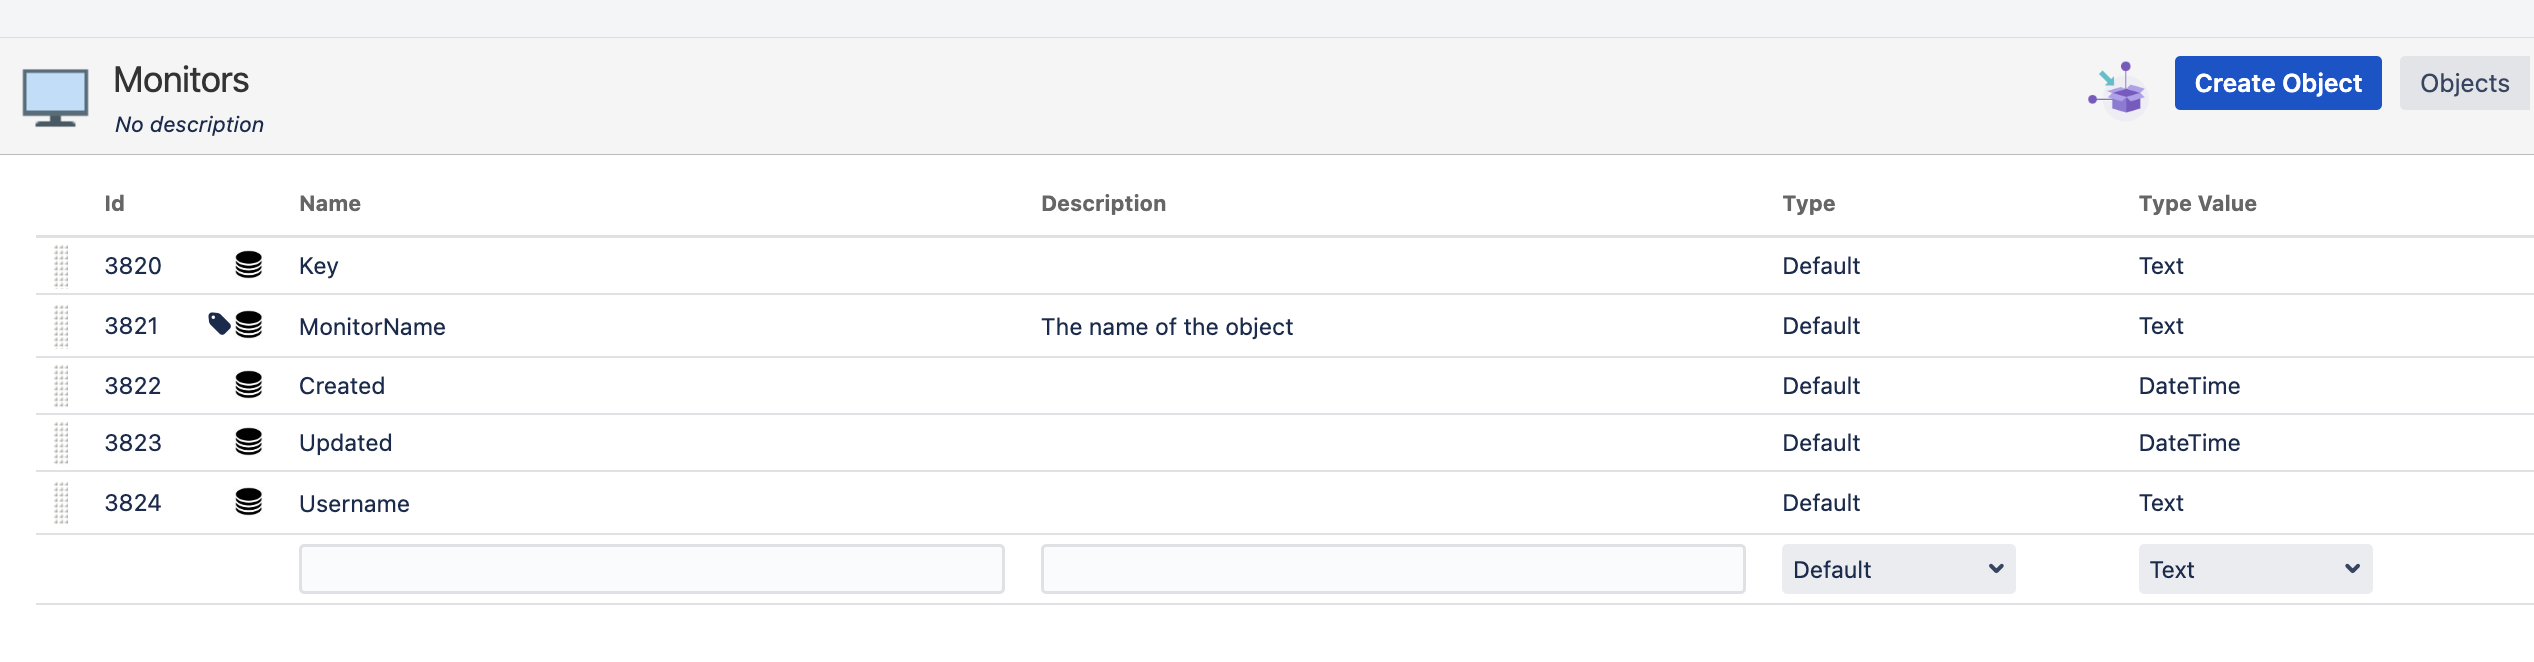
Task: Click the database icon beside Username
Action: point(248,502)
